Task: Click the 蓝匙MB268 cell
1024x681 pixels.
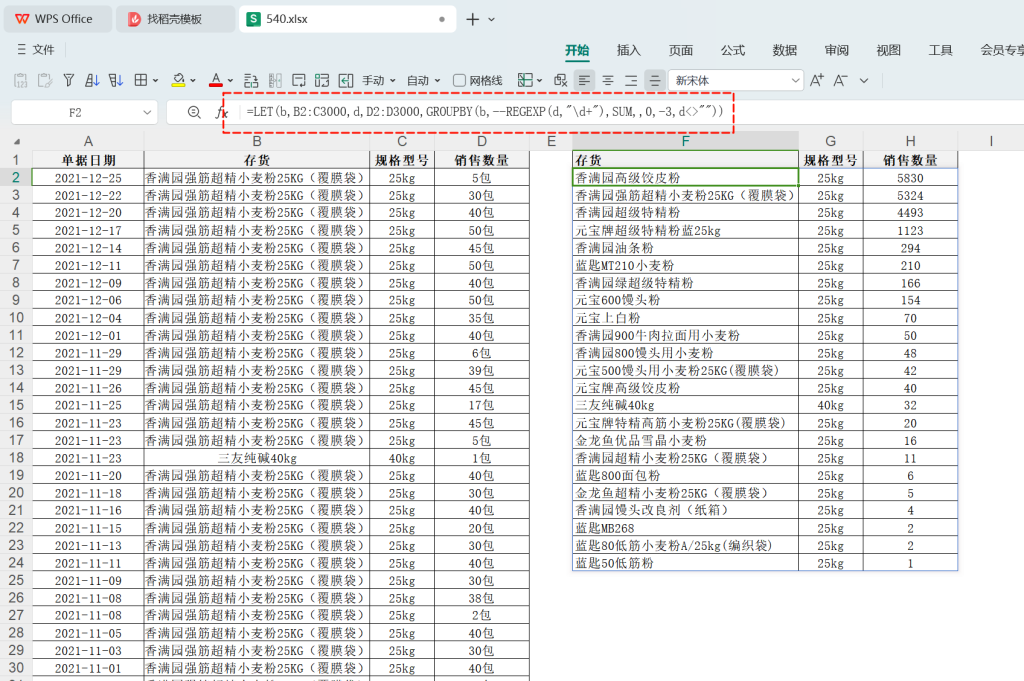Action: pos(685,528)
